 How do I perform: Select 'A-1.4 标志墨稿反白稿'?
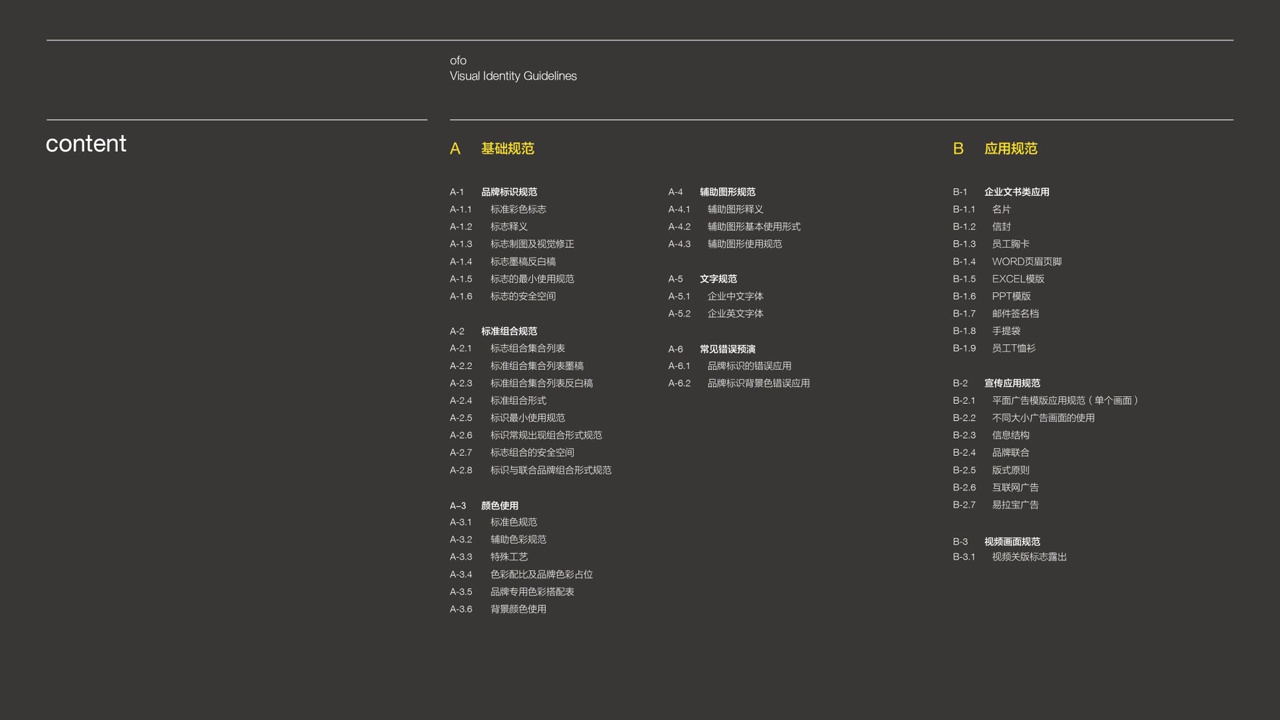pyautogui.click(x=503, y=262)
